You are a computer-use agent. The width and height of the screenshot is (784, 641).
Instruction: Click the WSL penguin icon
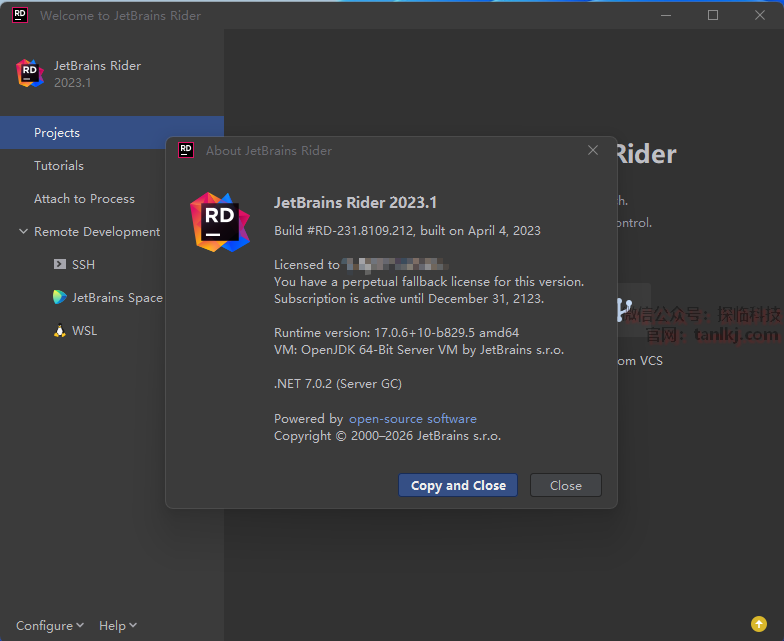point(60,331)
